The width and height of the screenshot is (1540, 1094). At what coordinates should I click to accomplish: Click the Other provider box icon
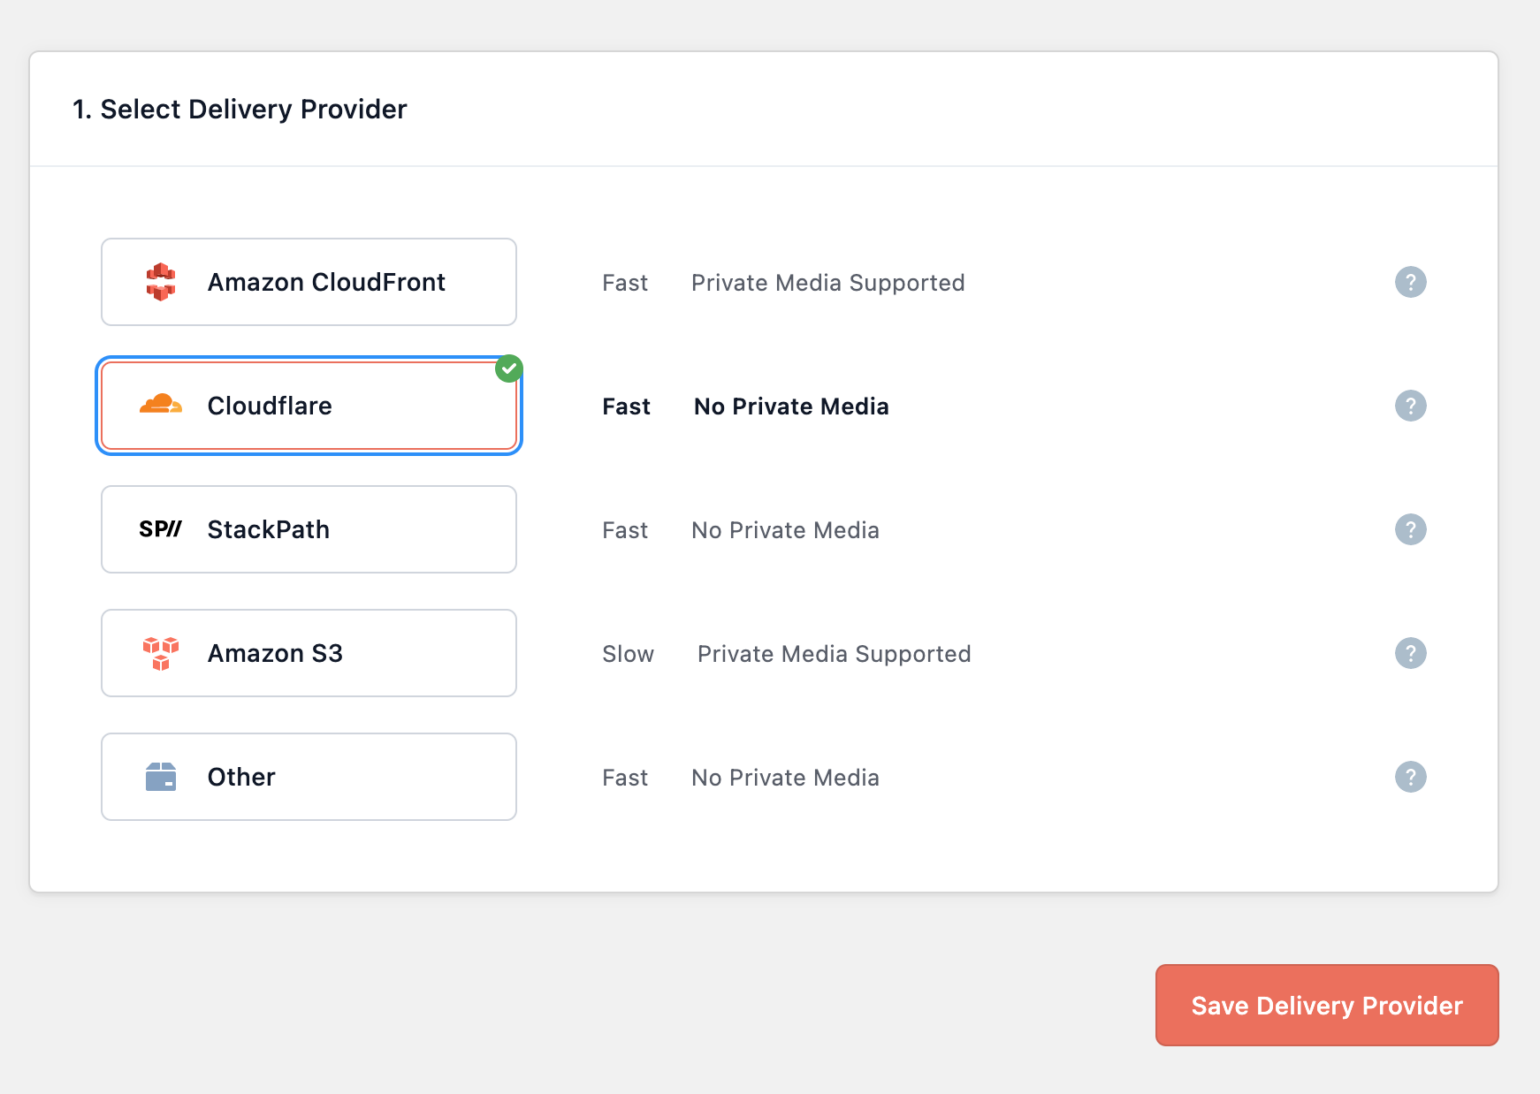[x=161, y=777]
